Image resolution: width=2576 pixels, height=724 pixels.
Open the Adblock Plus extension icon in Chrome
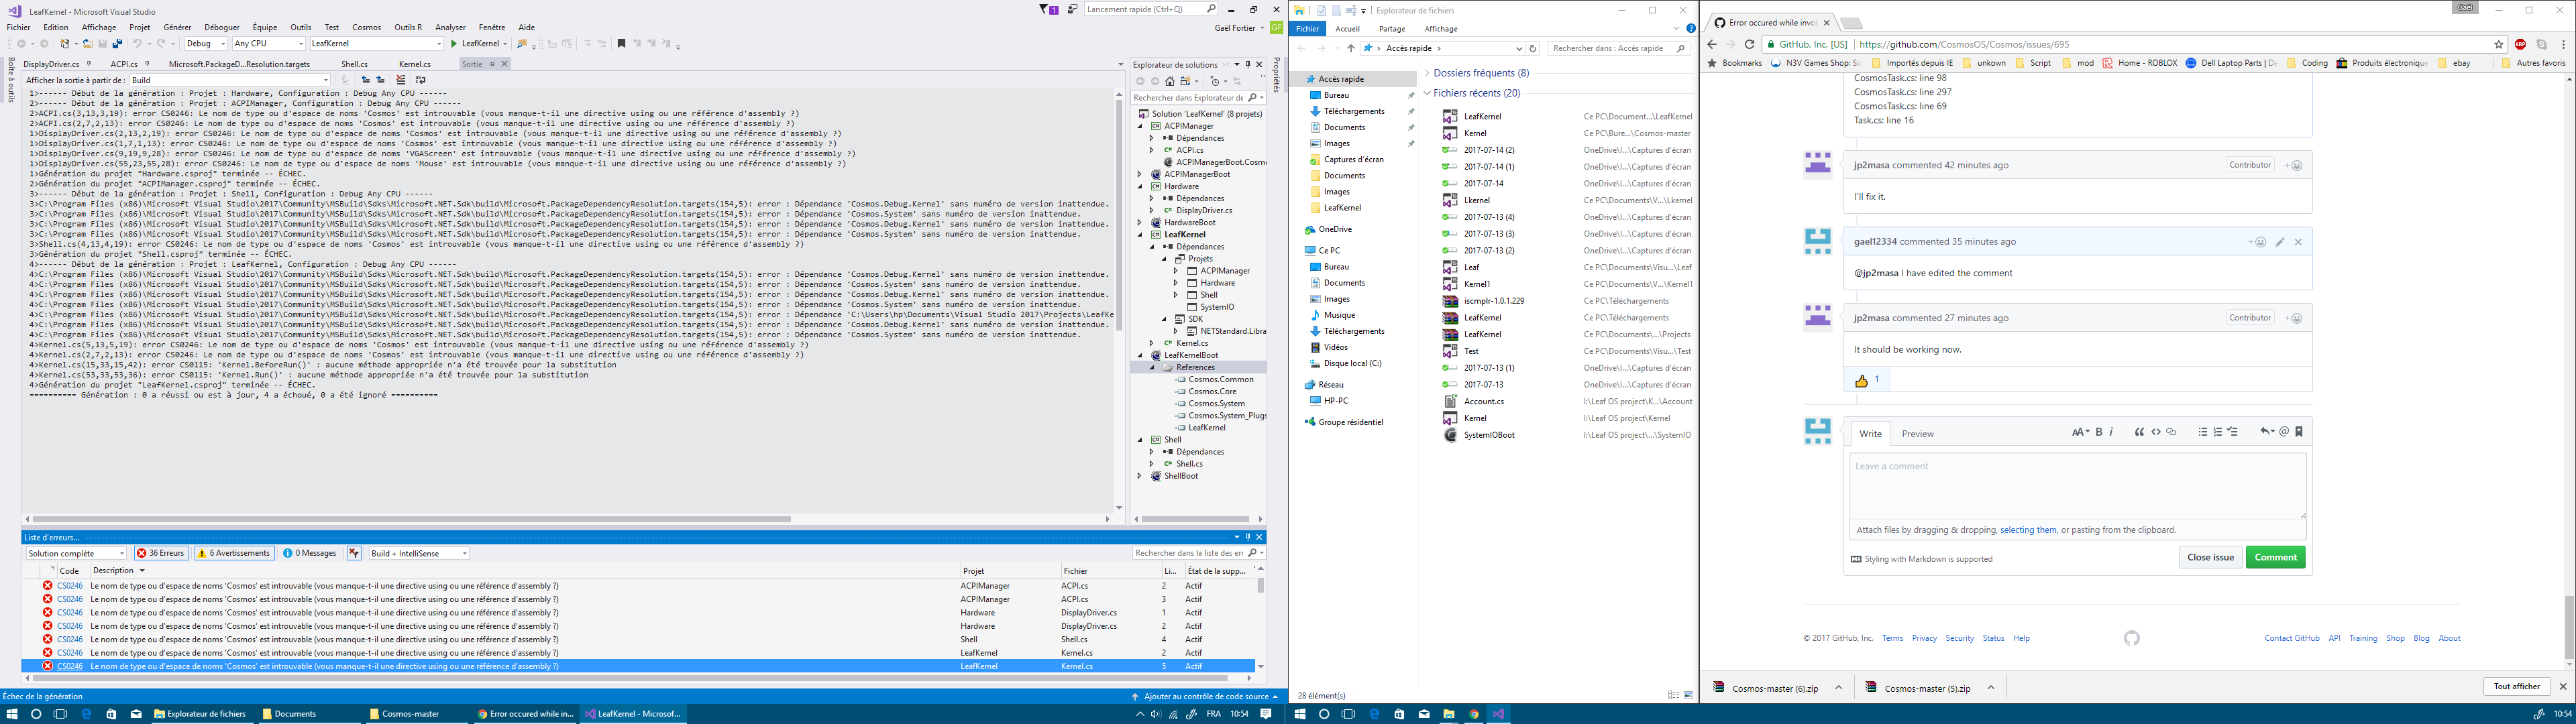point(2520,44)
